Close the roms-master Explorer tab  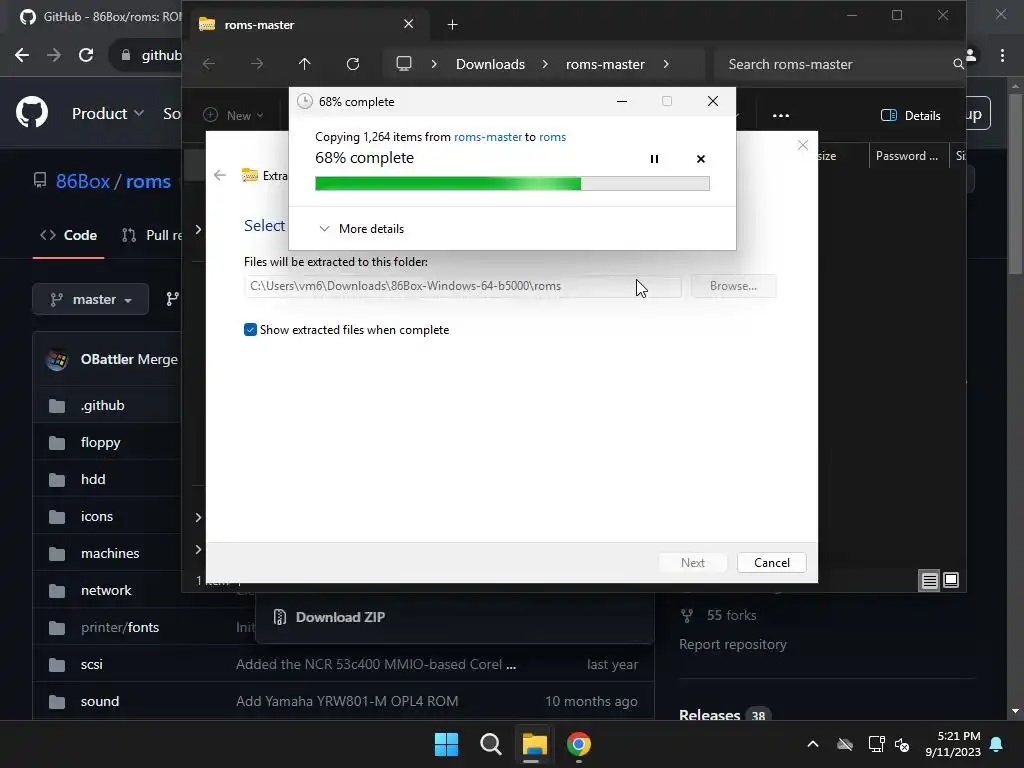[408, 24]
